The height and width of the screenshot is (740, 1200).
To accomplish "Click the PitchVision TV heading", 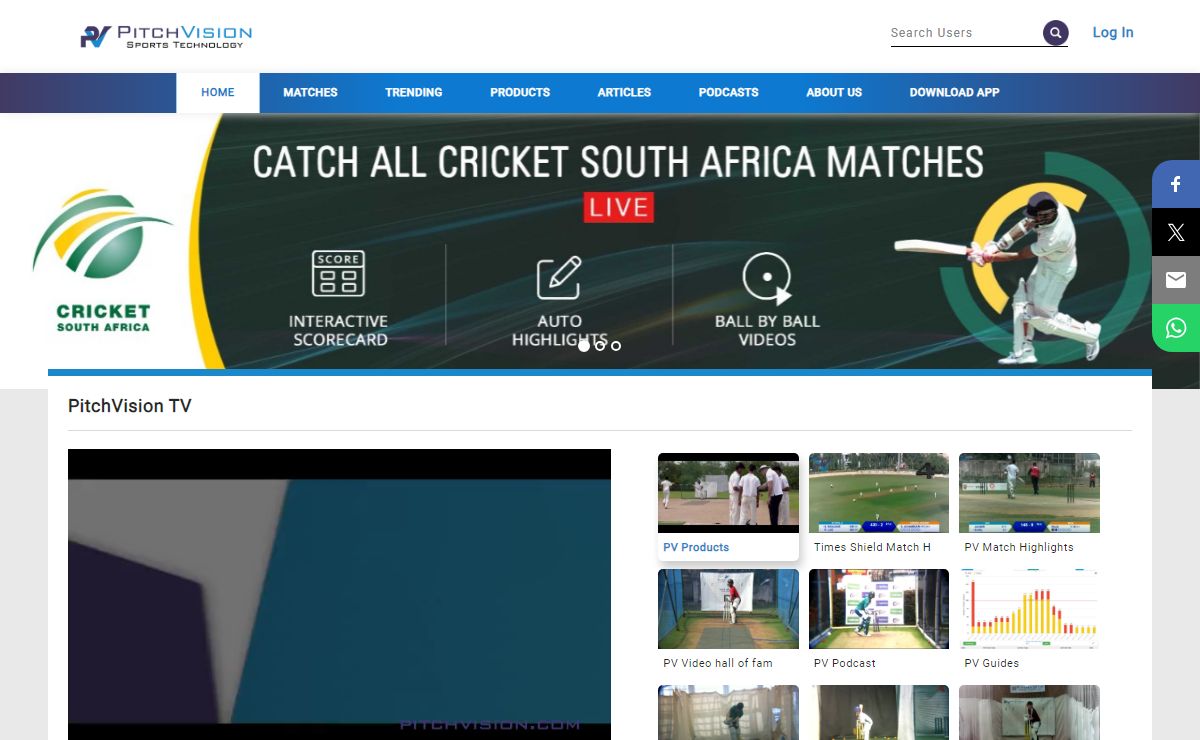I will click(x=130, y=406).
